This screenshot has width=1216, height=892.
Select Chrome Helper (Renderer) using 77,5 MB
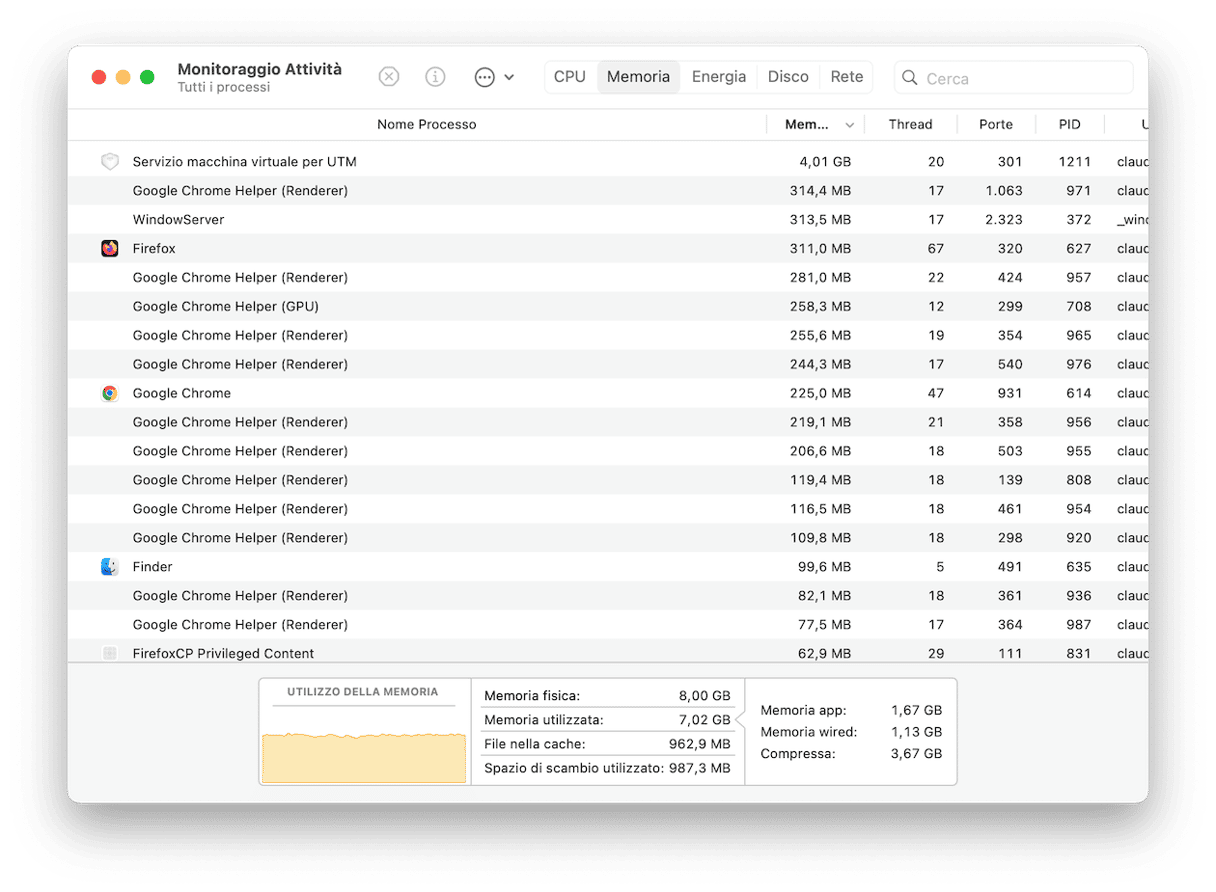tap(608, 625)
